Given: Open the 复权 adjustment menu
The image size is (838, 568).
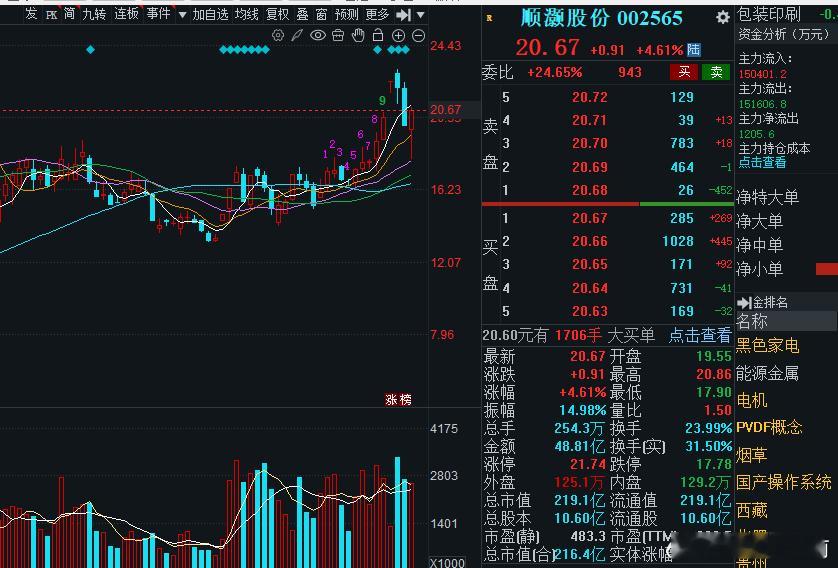Looking at the screenshot, I should 277,14.
